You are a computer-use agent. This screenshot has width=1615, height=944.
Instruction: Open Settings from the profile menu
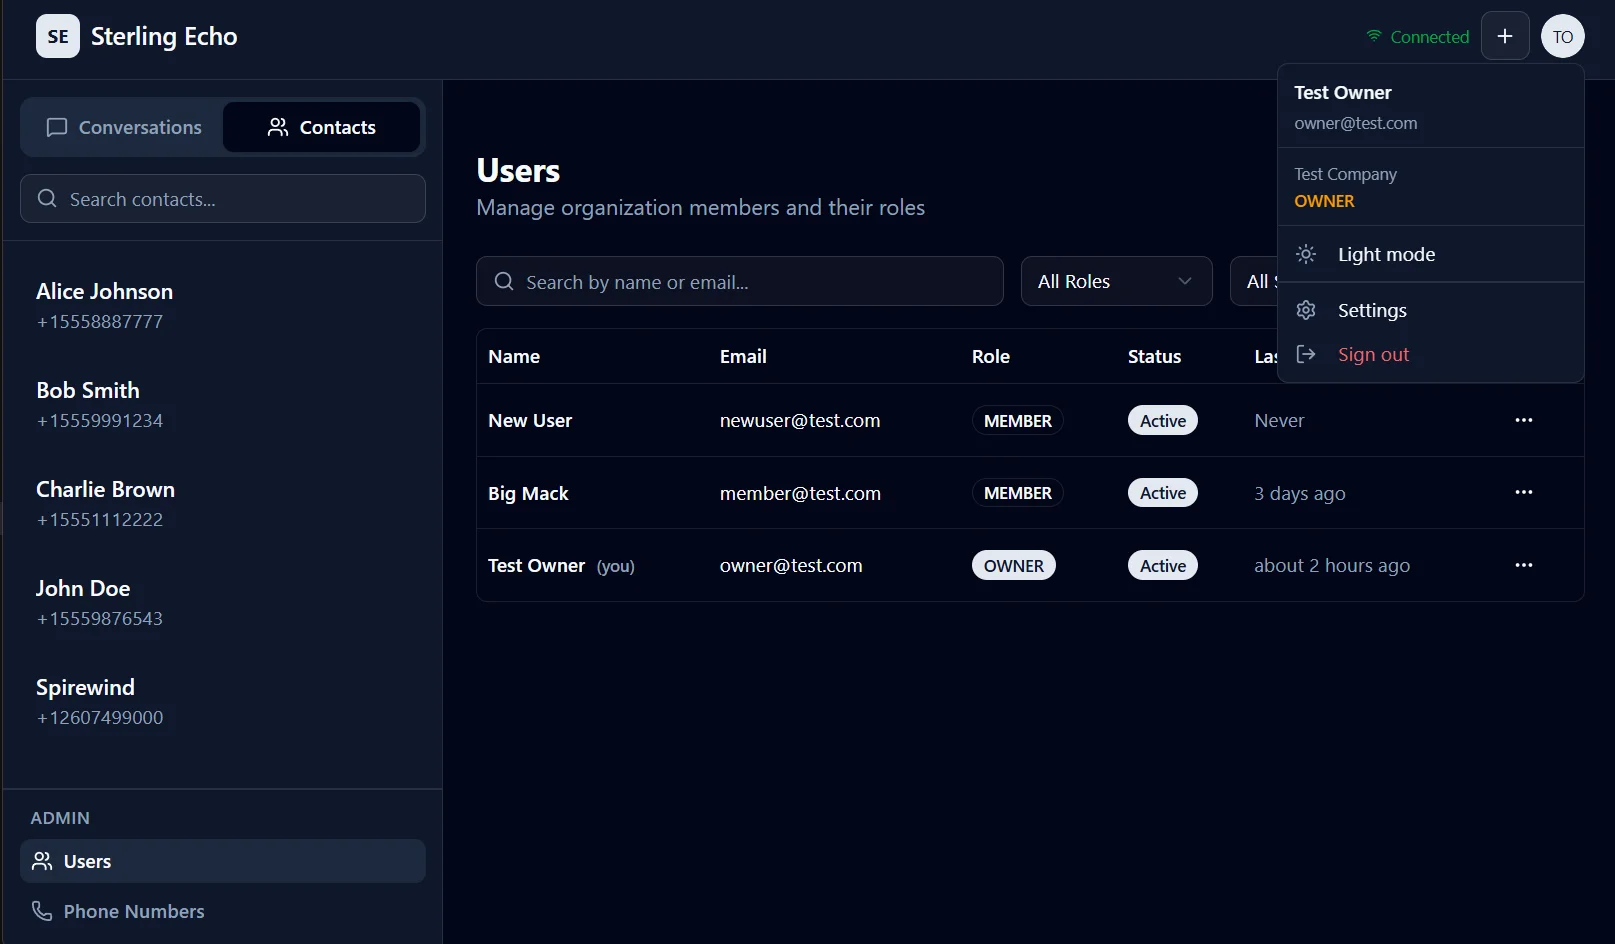pyautogui.click(x=1372, y=310)
